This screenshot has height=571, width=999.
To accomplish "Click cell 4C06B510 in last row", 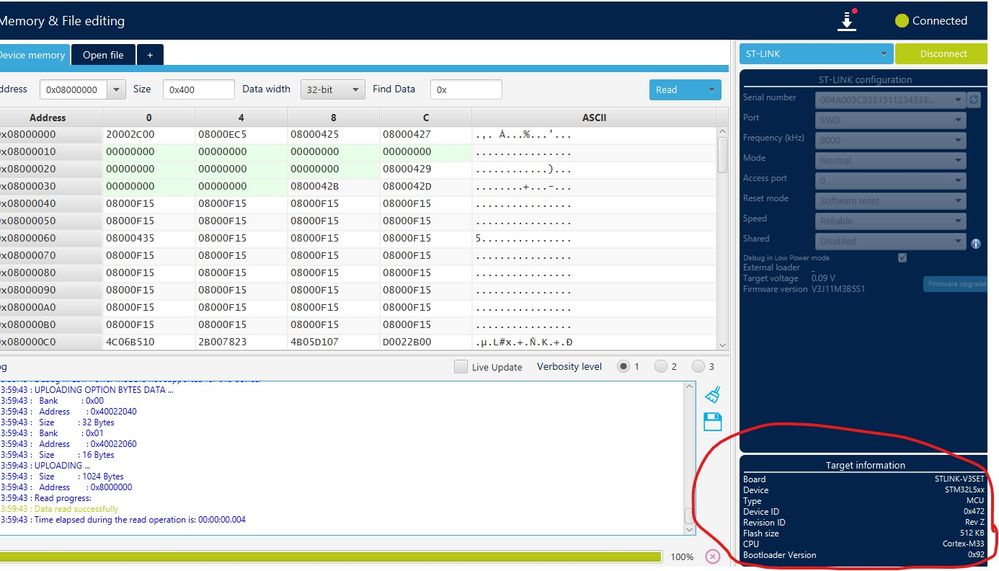I will point(148,342).
